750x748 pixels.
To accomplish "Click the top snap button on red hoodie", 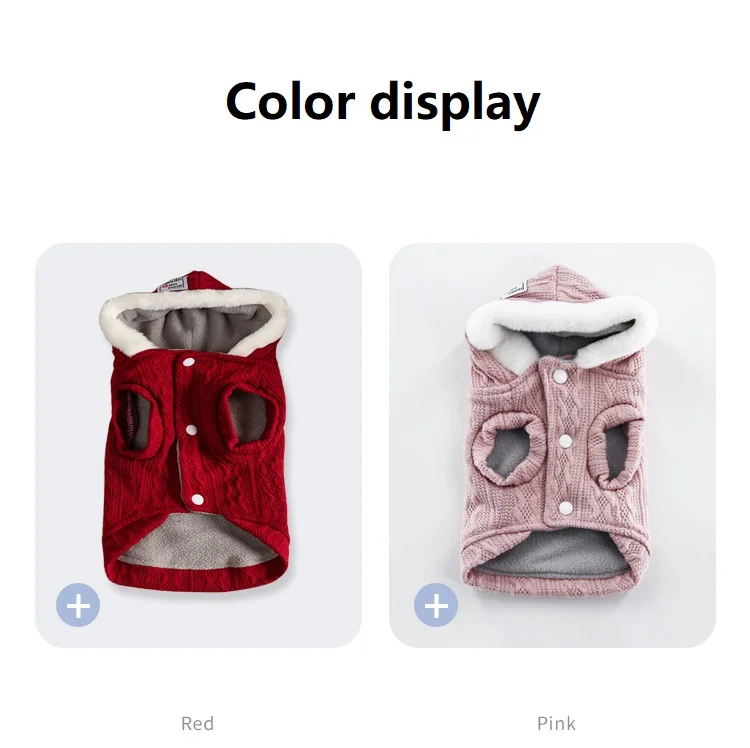I will (189, 363).
